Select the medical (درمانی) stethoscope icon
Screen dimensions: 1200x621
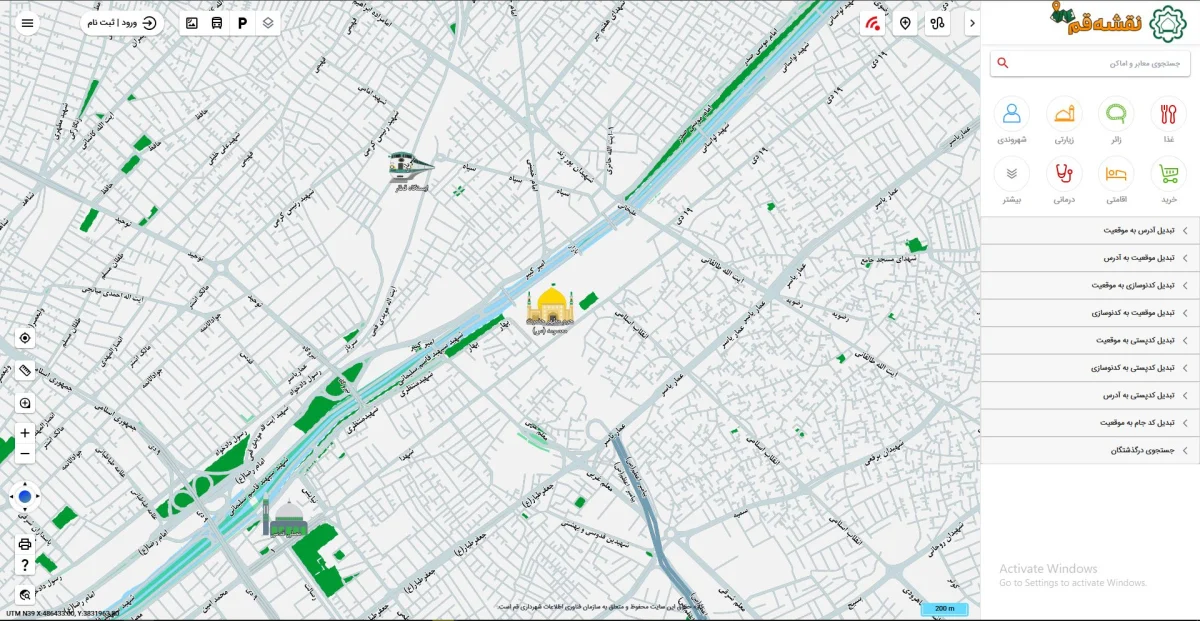click(x=1064, y=173)
